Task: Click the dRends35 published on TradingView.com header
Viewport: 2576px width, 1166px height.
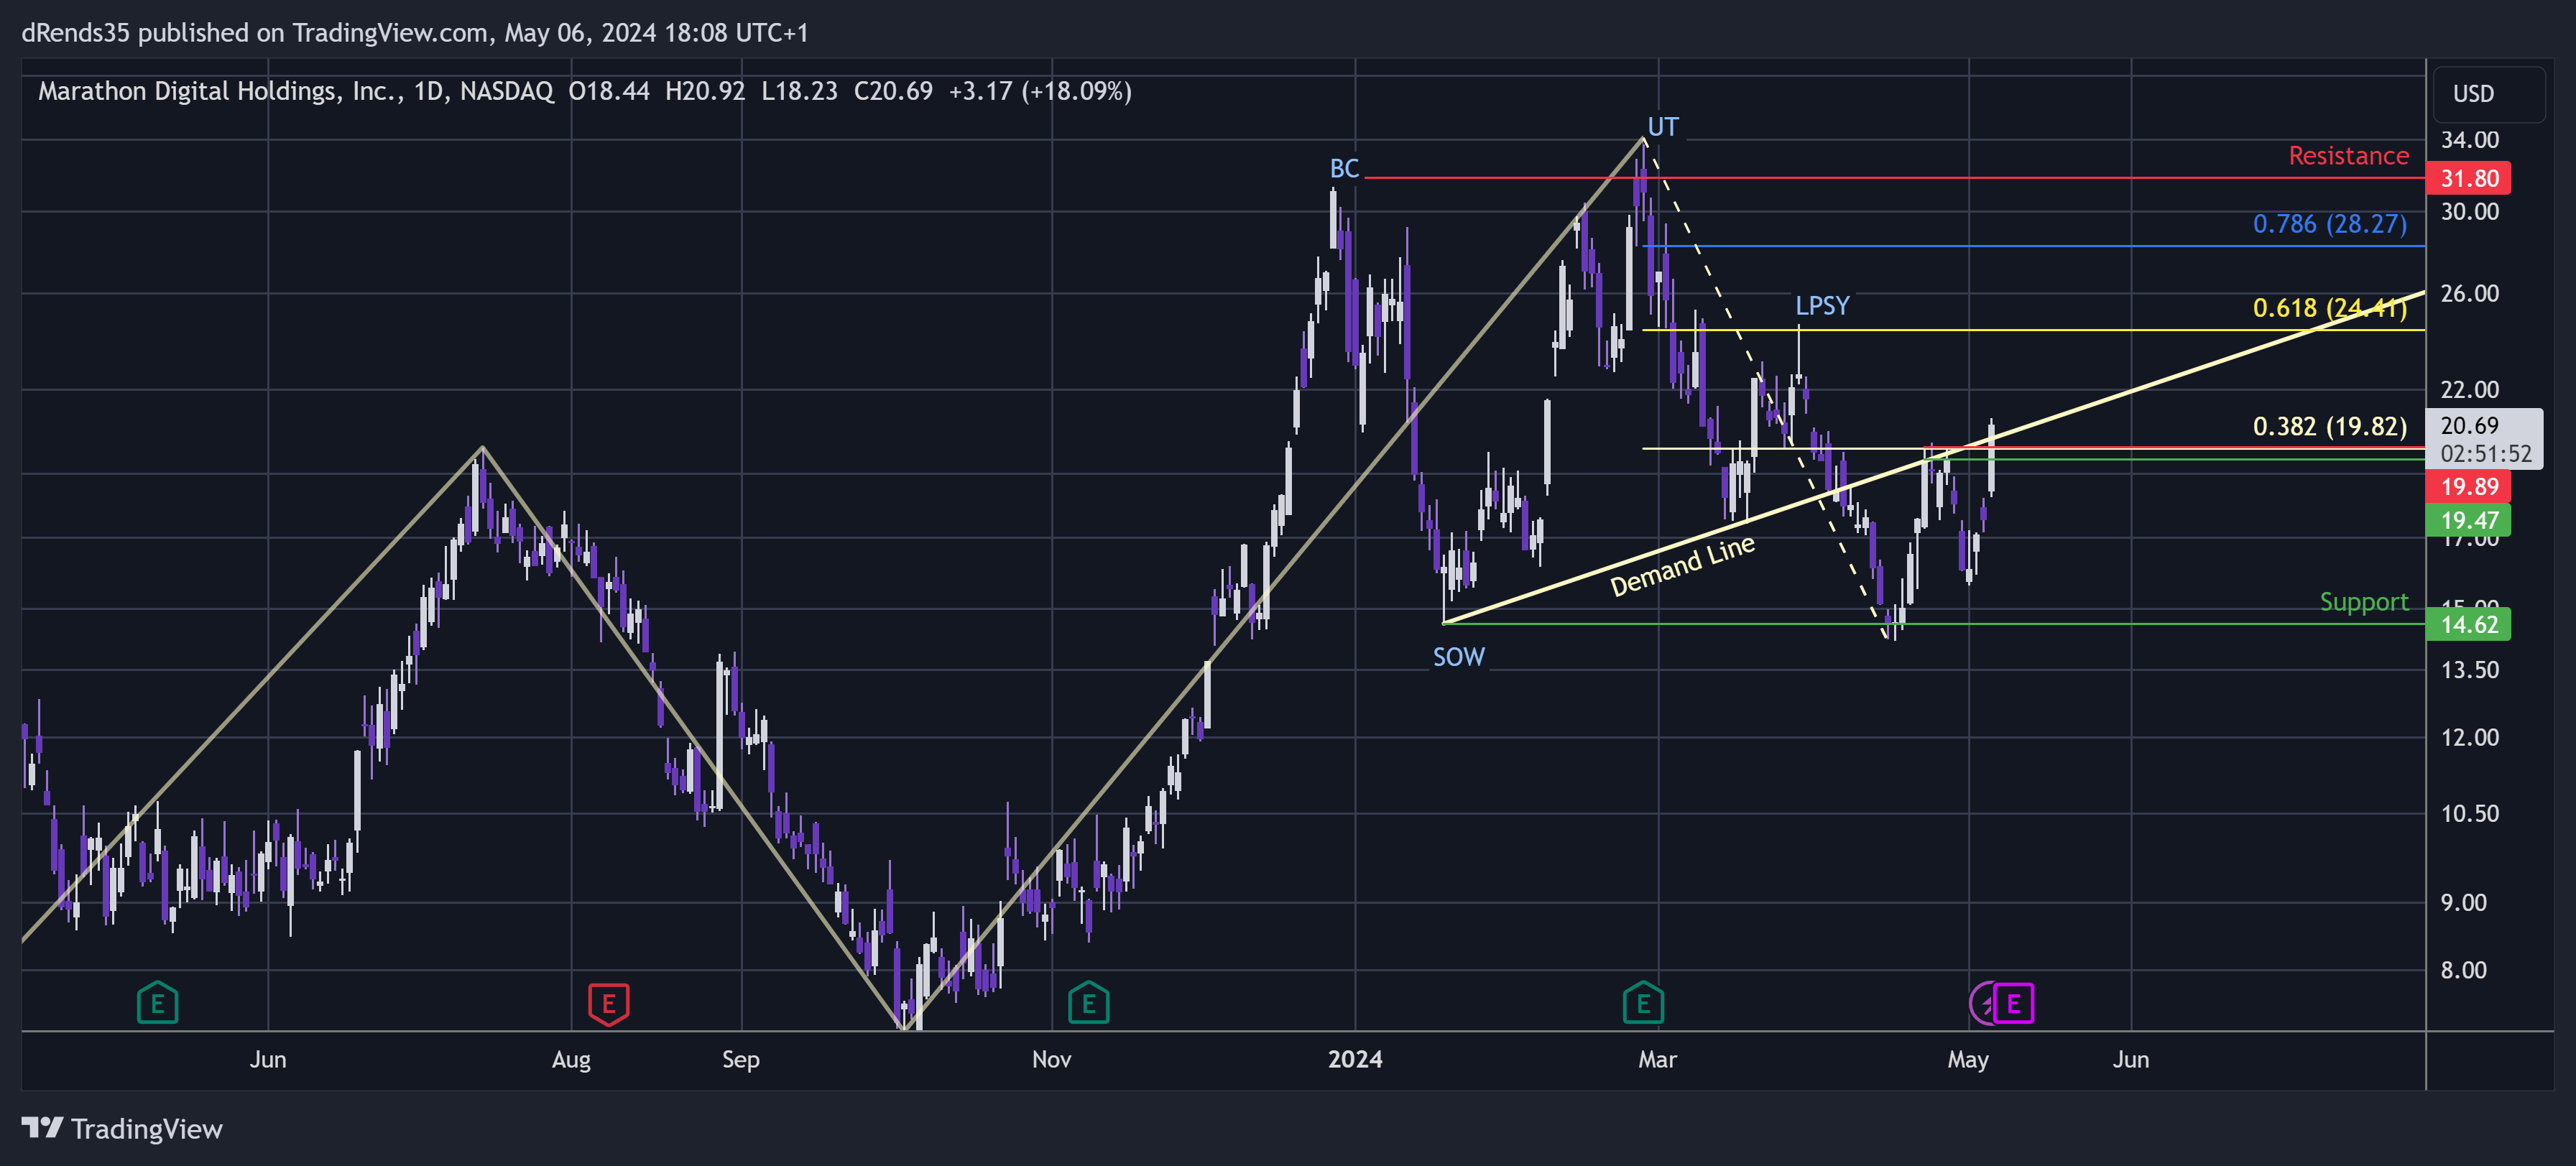Action: (x=415, y=33)
